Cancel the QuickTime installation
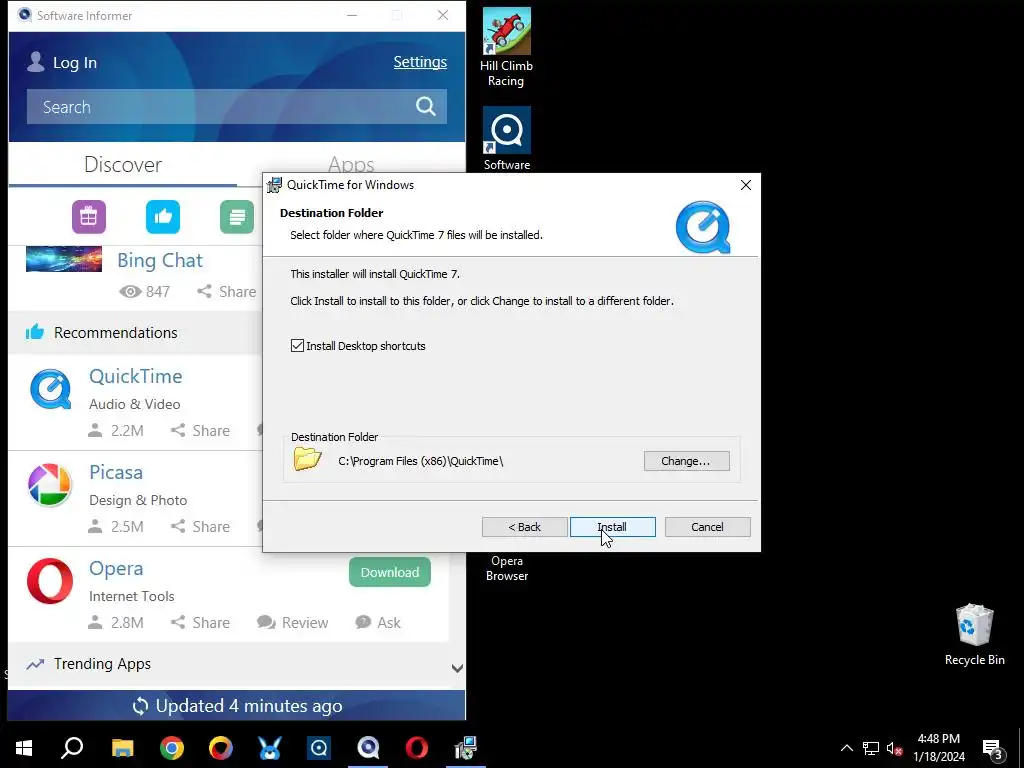1024x768 pixels. [707, 527]
